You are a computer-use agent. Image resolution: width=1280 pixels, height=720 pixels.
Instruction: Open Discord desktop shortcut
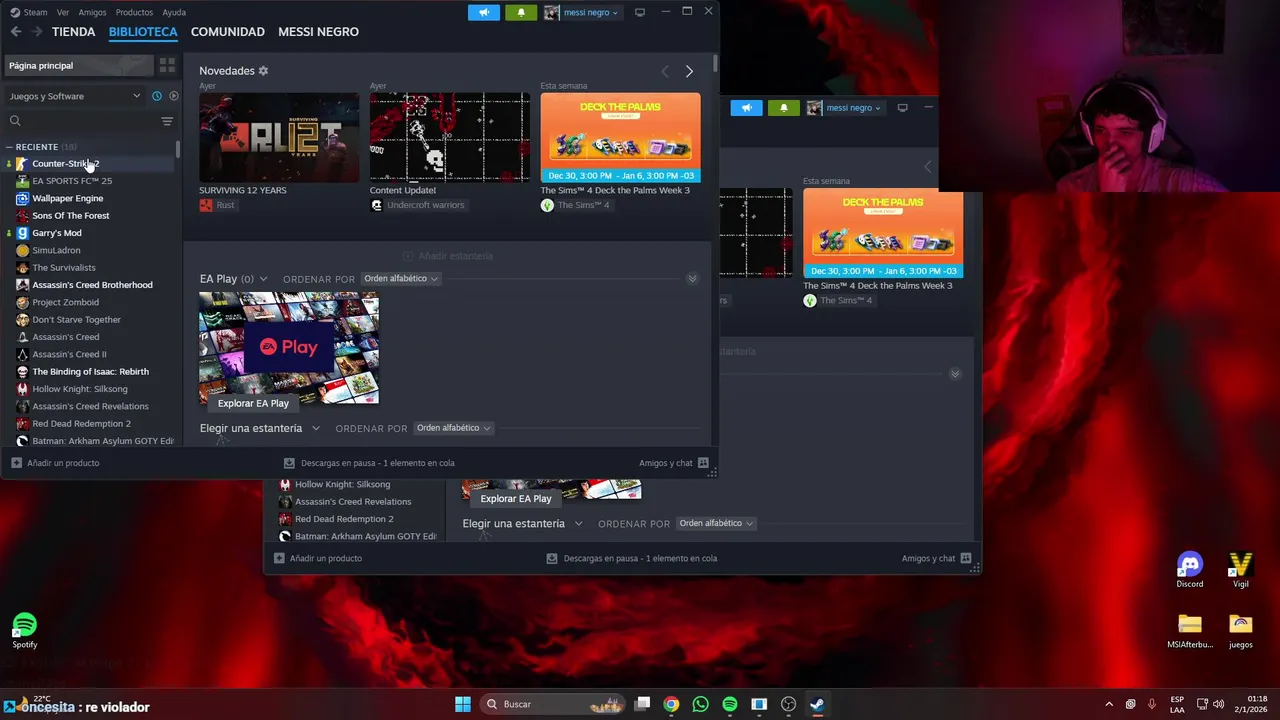(x=1190, y=570)
